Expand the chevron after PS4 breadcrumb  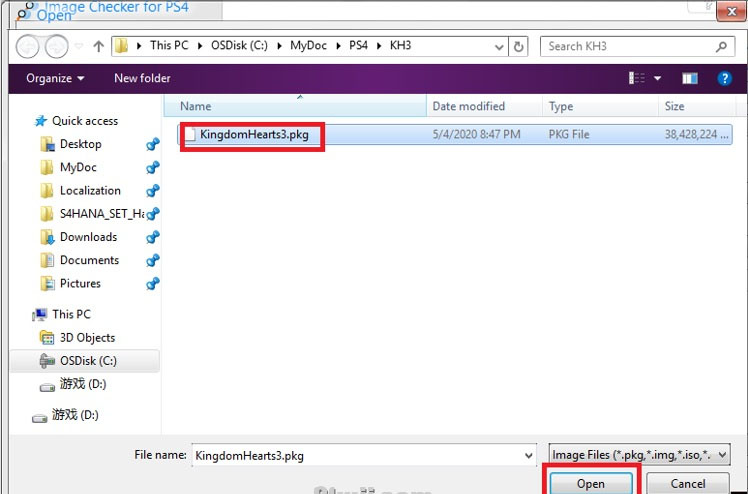(379, 46)
